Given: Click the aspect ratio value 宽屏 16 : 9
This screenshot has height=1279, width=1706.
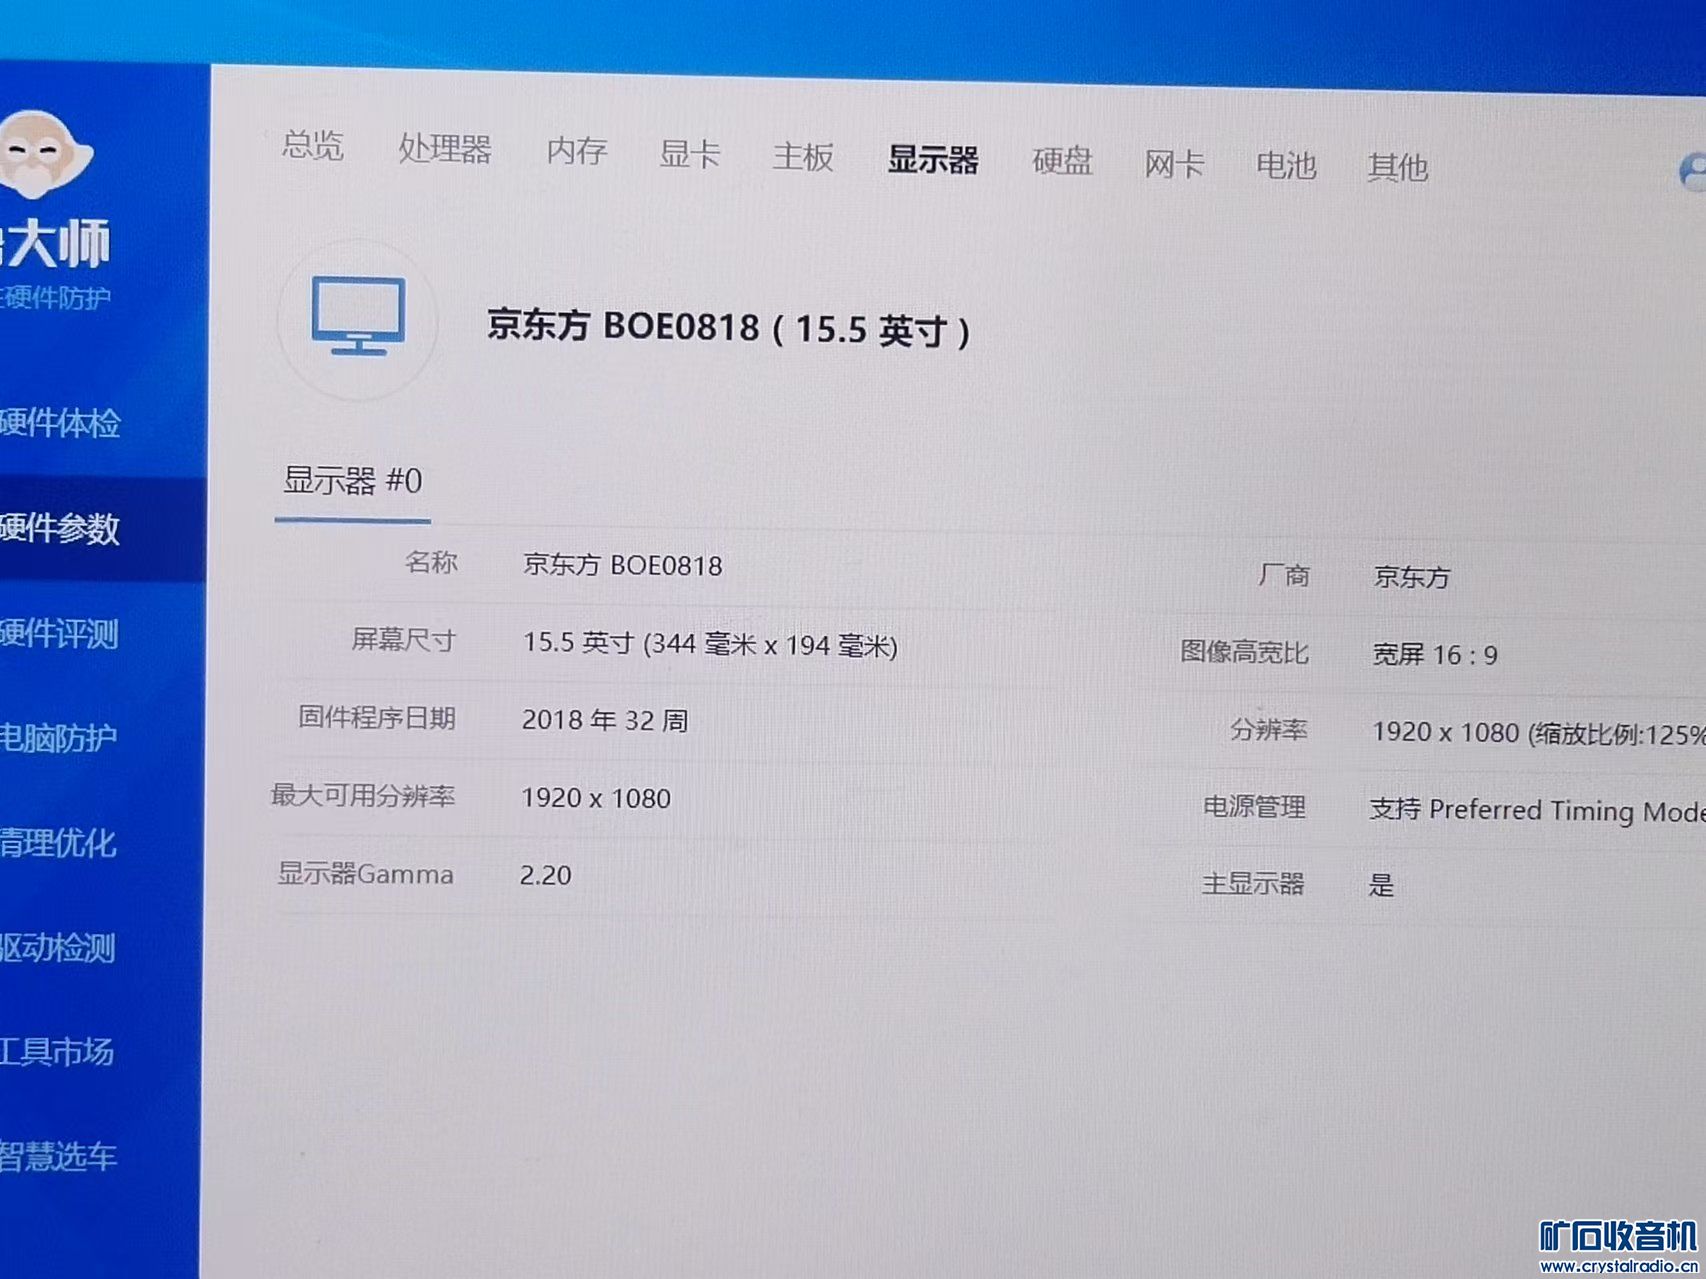Looking at the screenshot, I should [x=1434, y=655].
